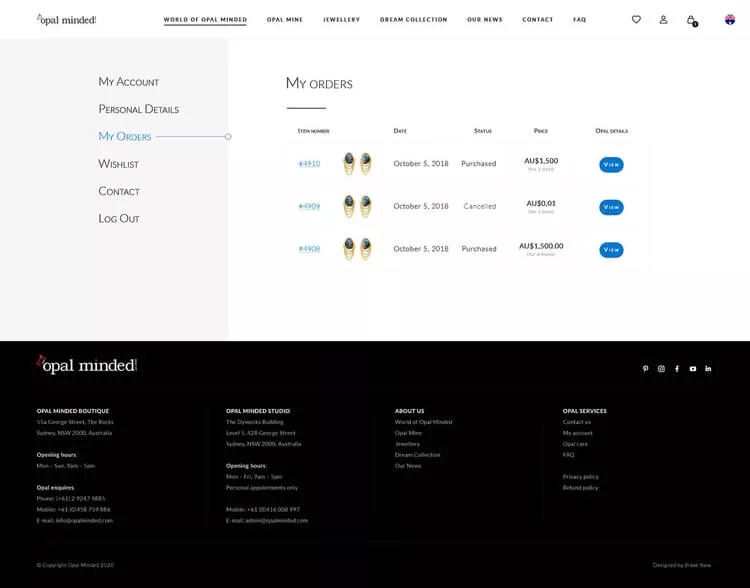The height and width of the screenshot is (588, 750).
Task: Click the Opal Details column header
Action: [611, 131]
